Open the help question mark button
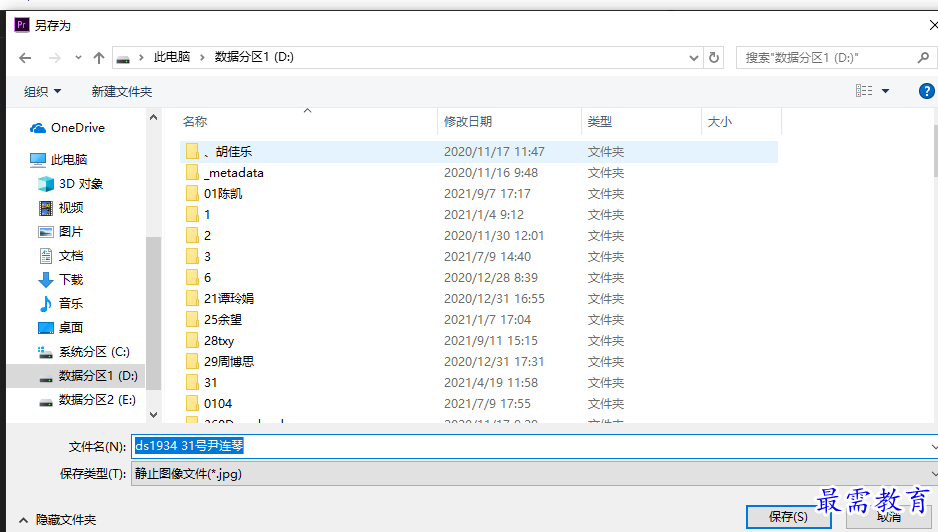This screenshot has height=532, width=938. tap(927, 91)
